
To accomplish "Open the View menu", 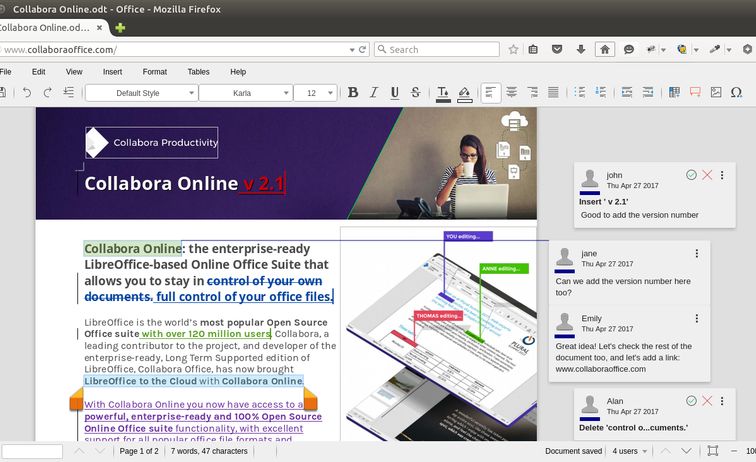I will (x=74, y=72).
